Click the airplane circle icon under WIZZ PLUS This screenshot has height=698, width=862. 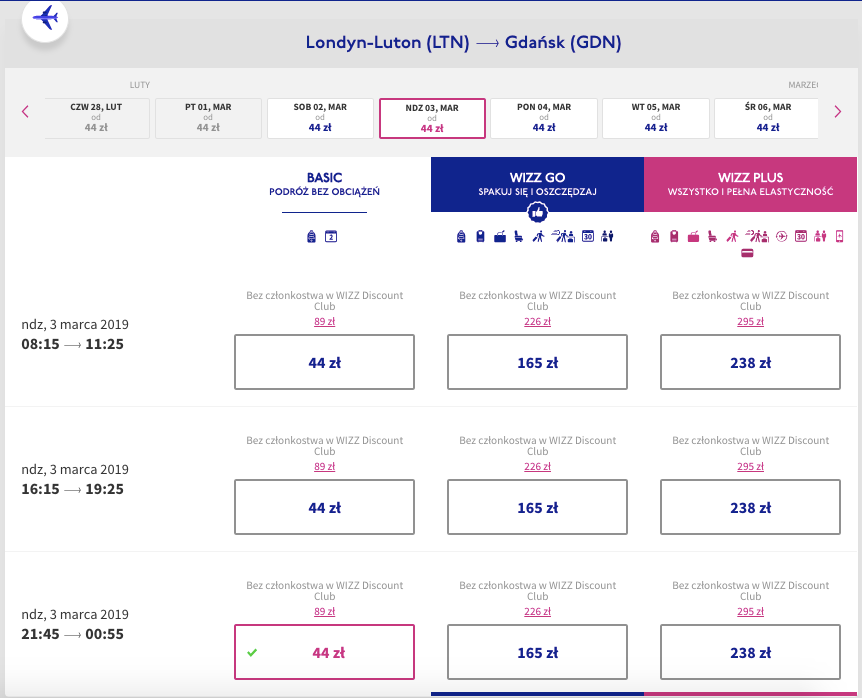click(x=781, y=236)
